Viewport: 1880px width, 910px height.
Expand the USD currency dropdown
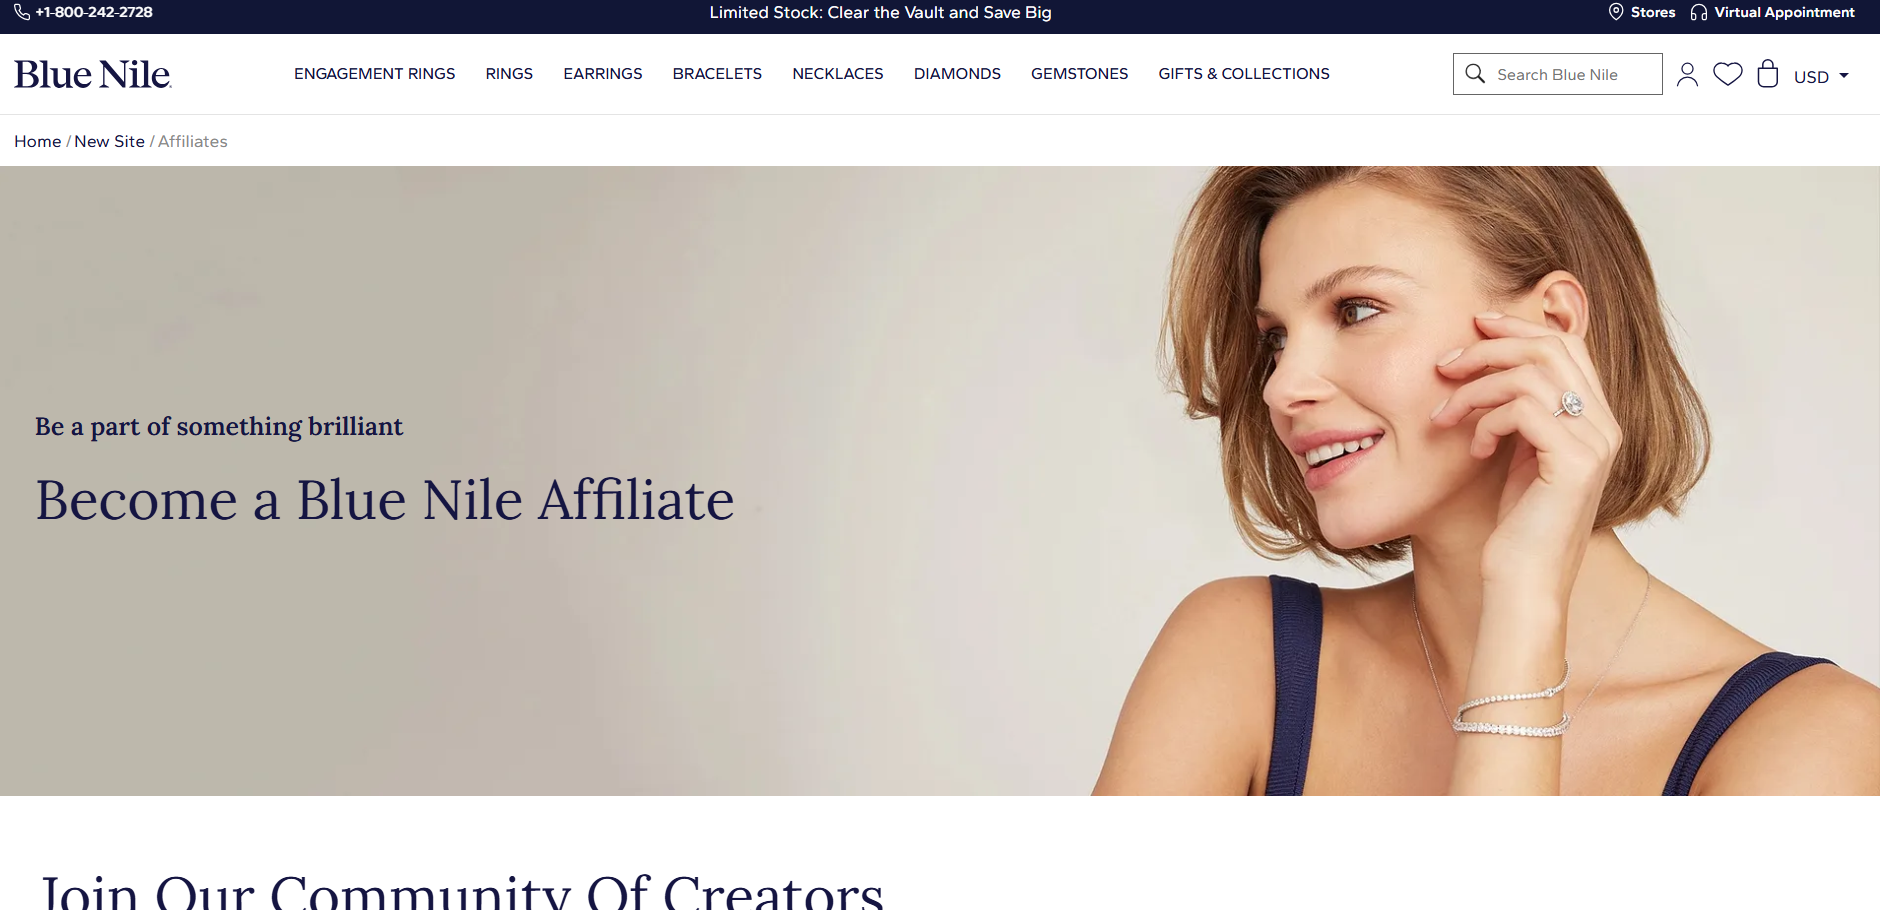tap(1821, 77)
